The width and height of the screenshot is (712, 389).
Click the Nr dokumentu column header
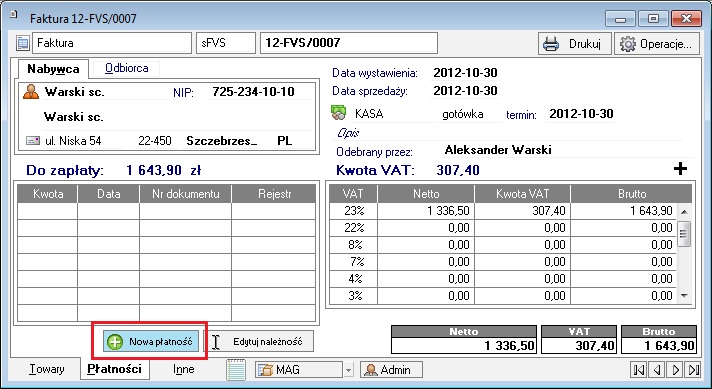185,194
